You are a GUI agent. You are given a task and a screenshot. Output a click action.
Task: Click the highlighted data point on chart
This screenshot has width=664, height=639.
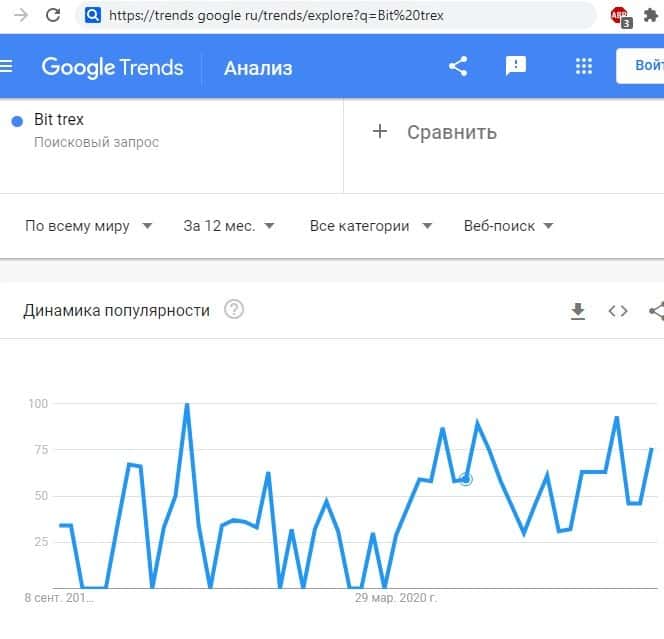pos(465,480)
